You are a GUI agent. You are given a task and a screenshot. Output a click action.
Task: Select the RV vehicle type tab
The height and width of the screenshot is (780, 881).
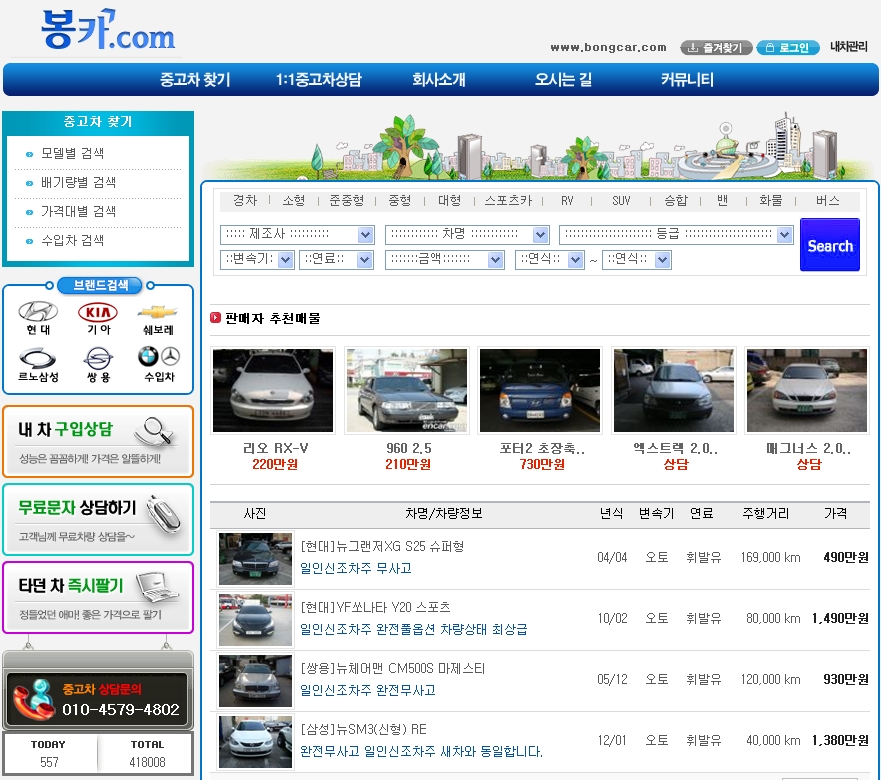click(x=567, y=201)
